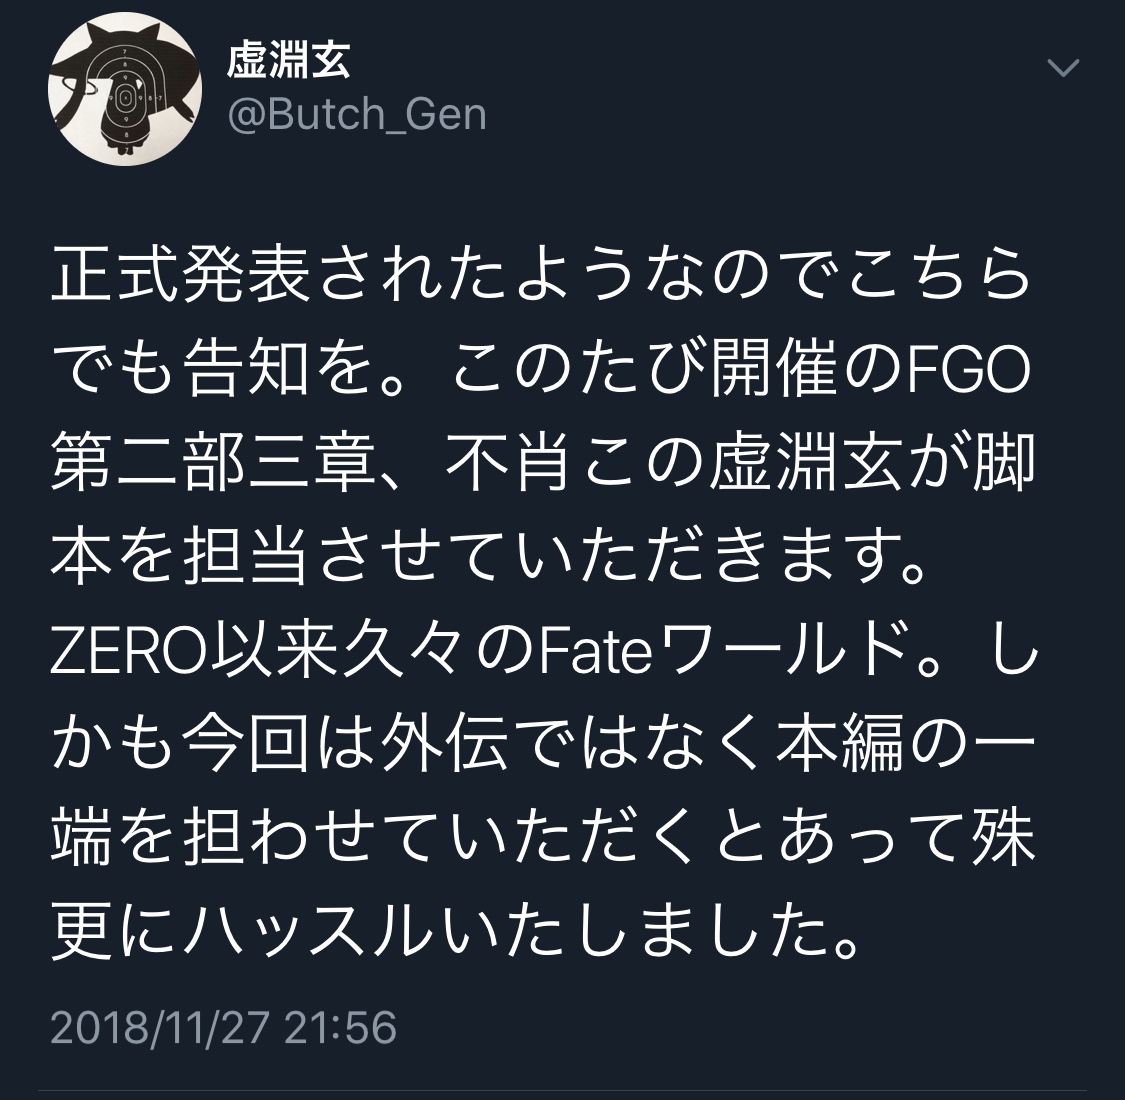Screen dimensions: 1125x1100
Task: Click the phrase 第二部三章 in tweet
Action: coord(214,465)
